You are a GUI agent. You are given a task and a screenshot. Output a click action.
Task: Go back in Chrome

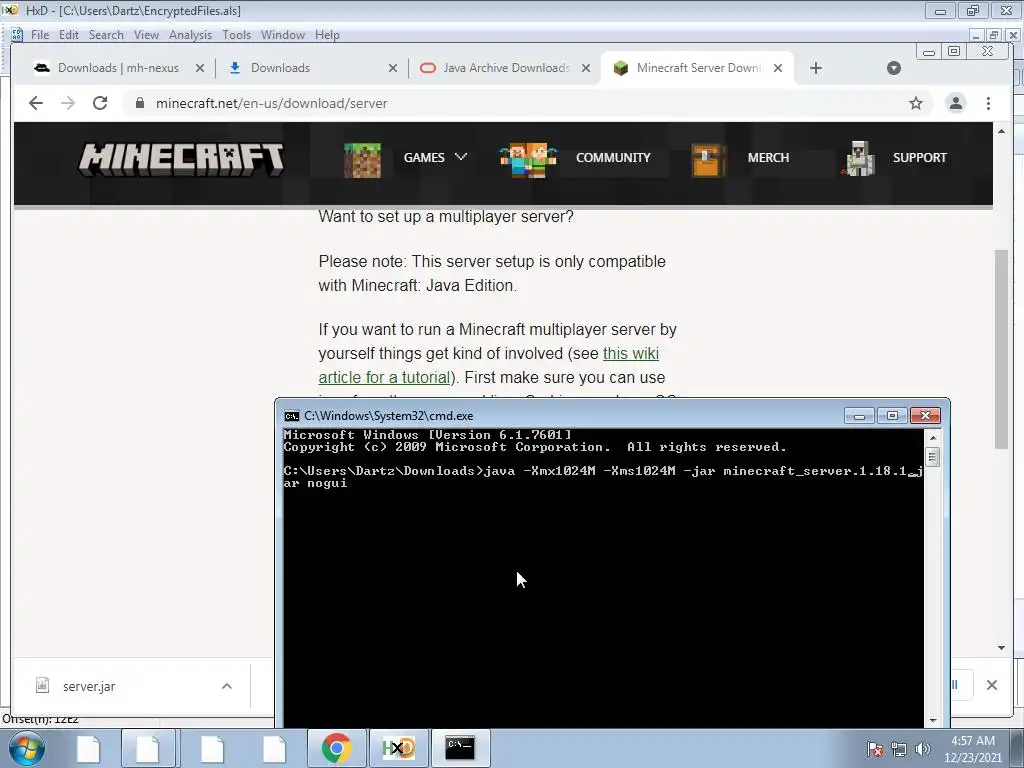pyautogui.click(x=36, y=103)
